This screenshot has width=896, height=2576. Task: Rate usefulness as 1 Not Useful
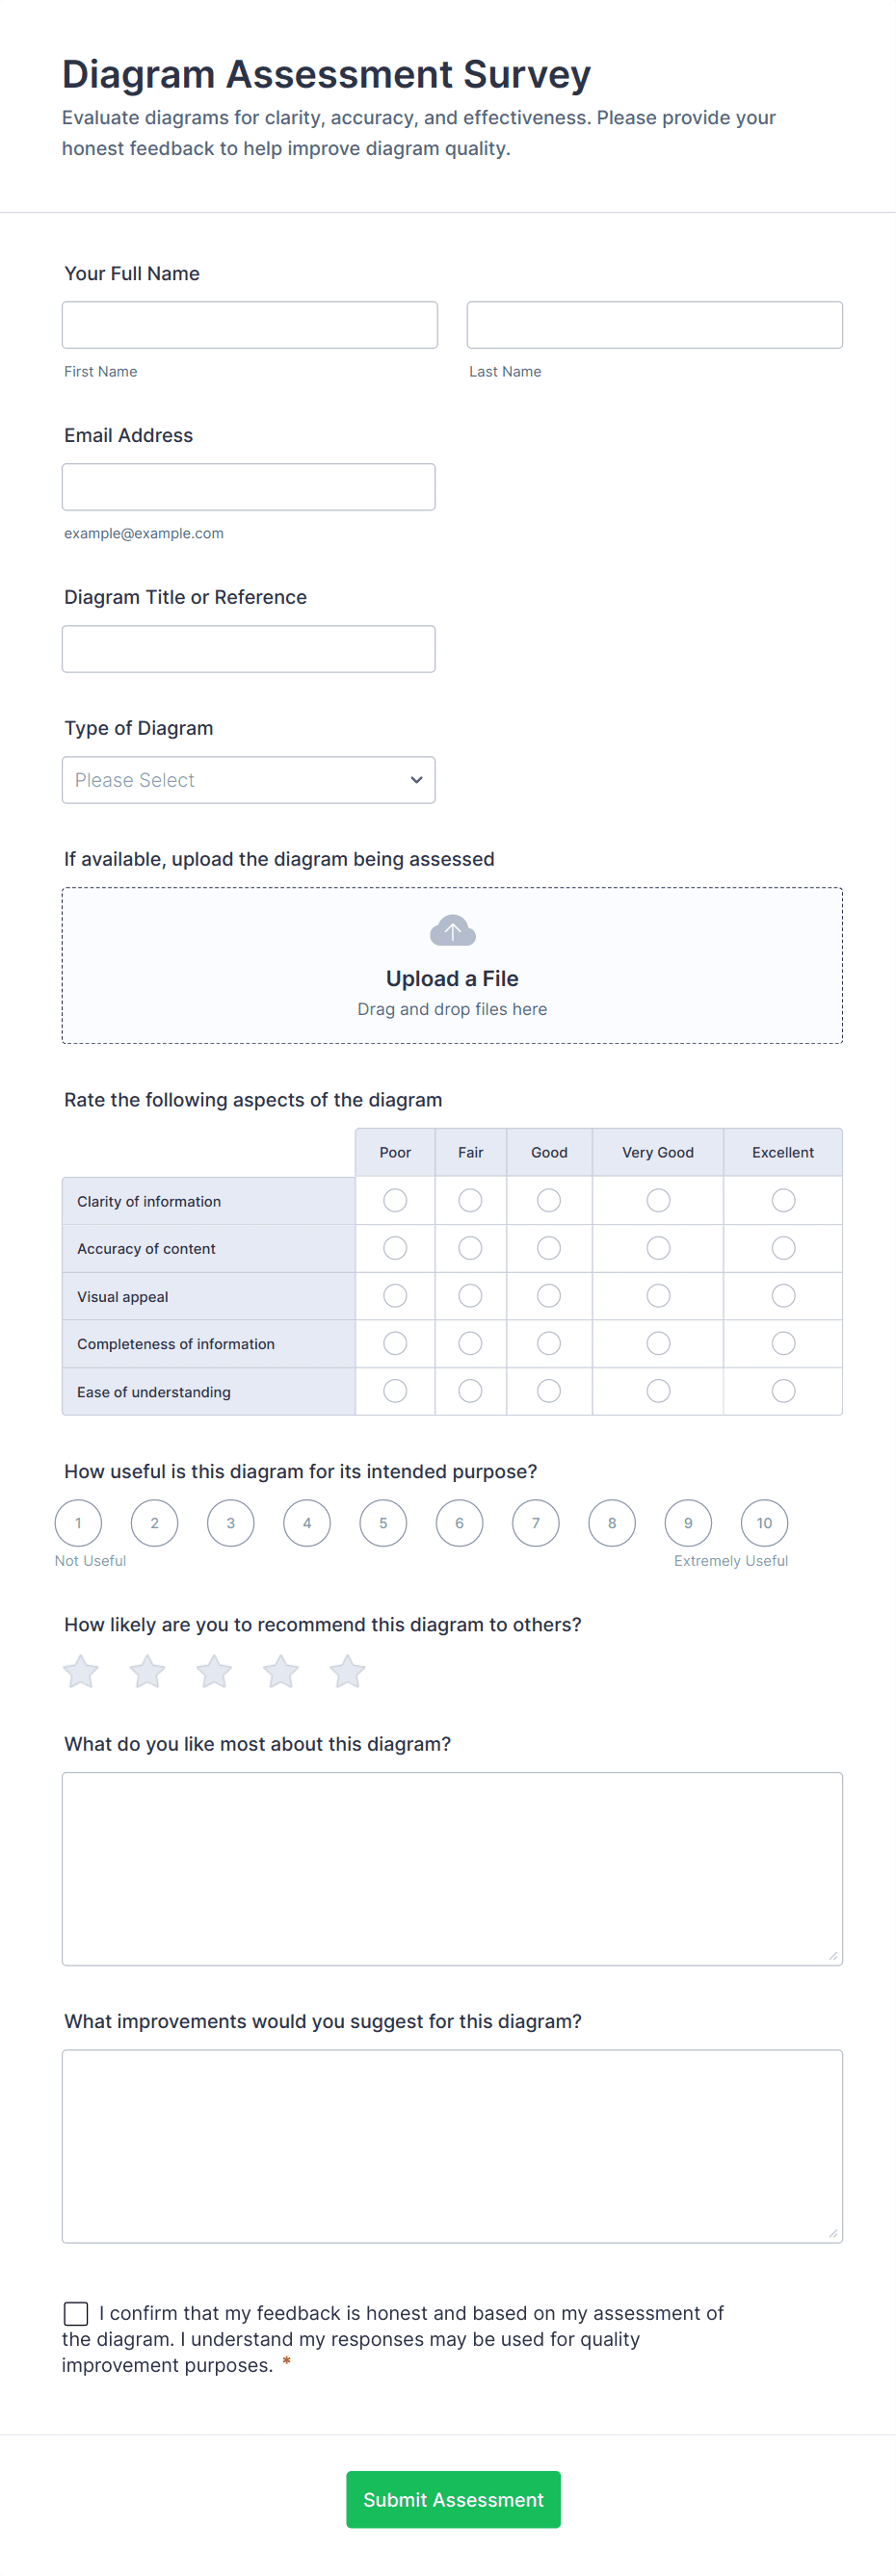78,1523
